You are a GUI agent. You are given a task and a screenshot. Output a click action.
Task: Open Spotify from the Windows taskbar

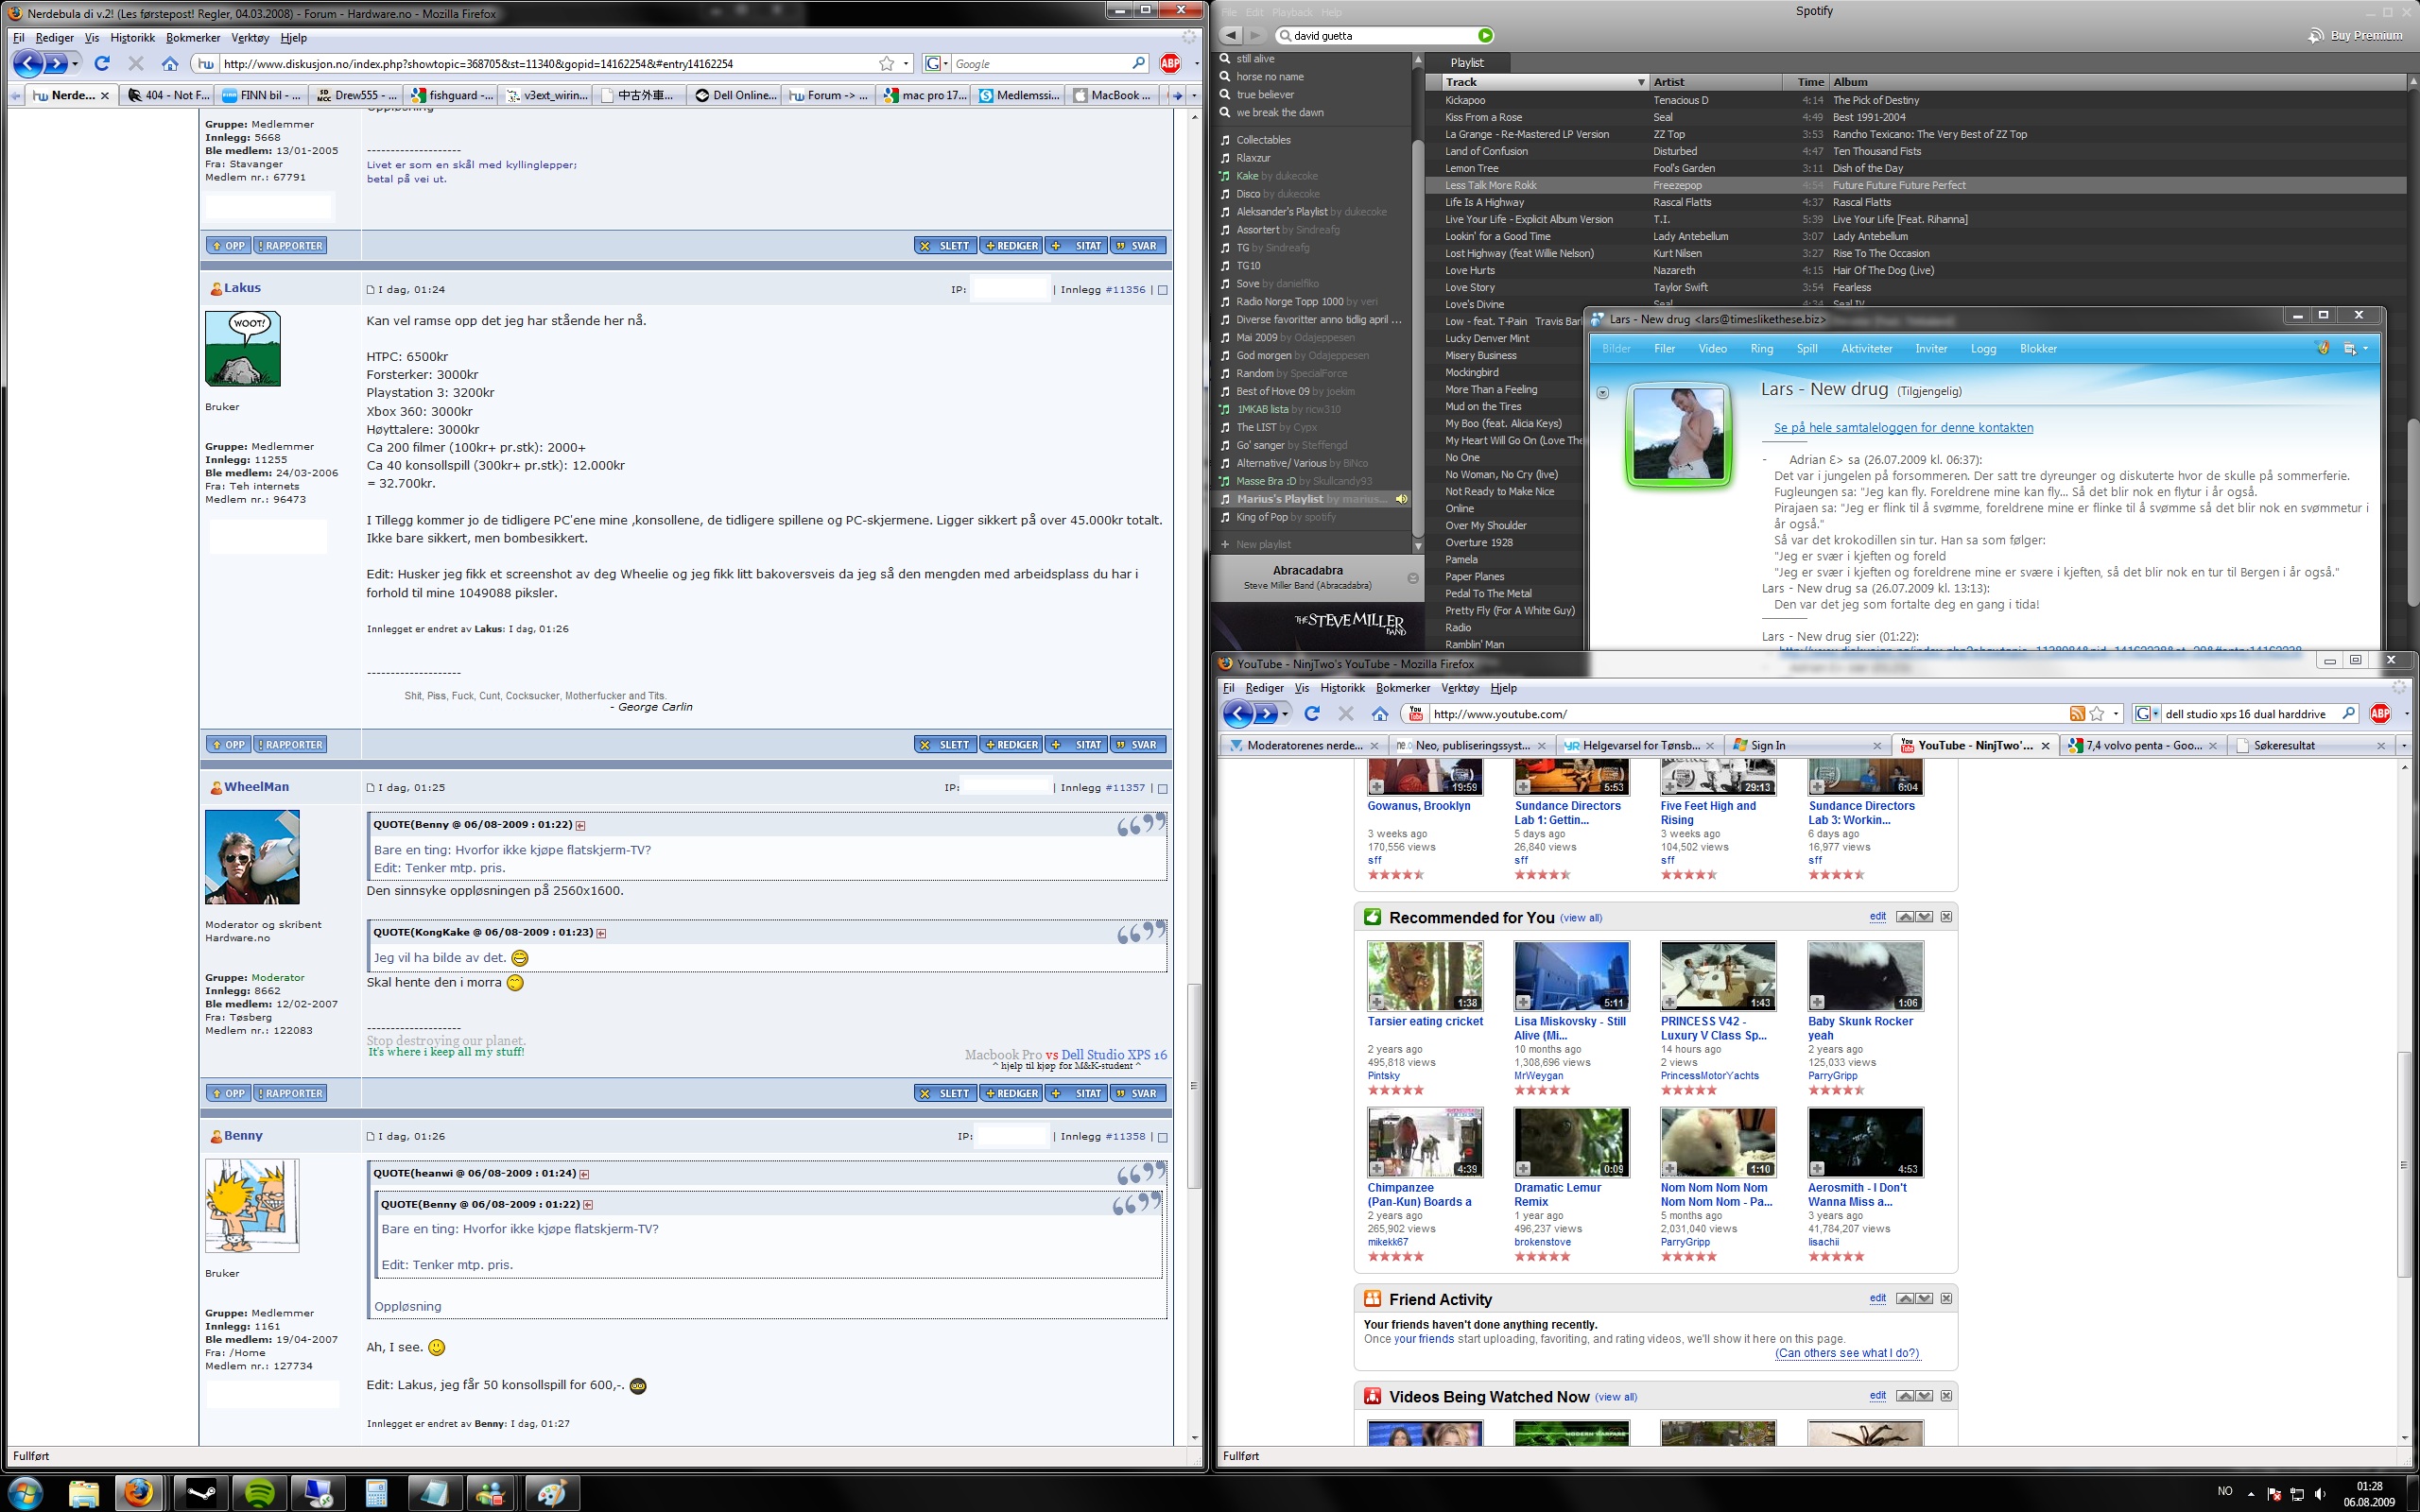coord(260,1493)
